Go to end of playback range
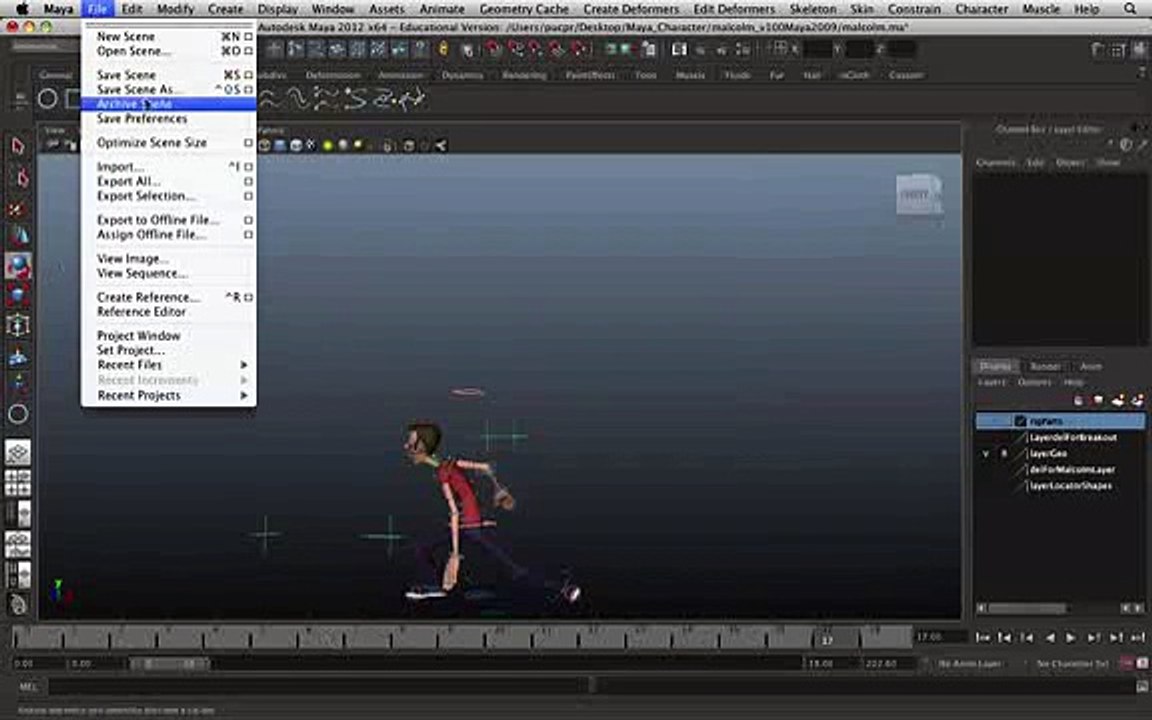This screenshot has width=1152, height=720. pyautogui.click(x=1138, y=638)
